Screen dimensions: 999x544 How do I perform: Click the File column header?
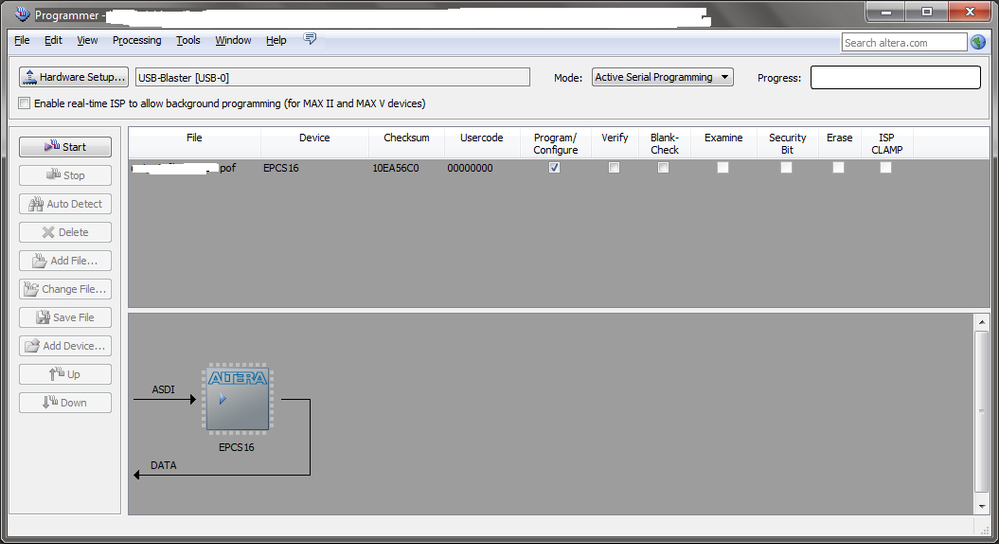[194, 143]
